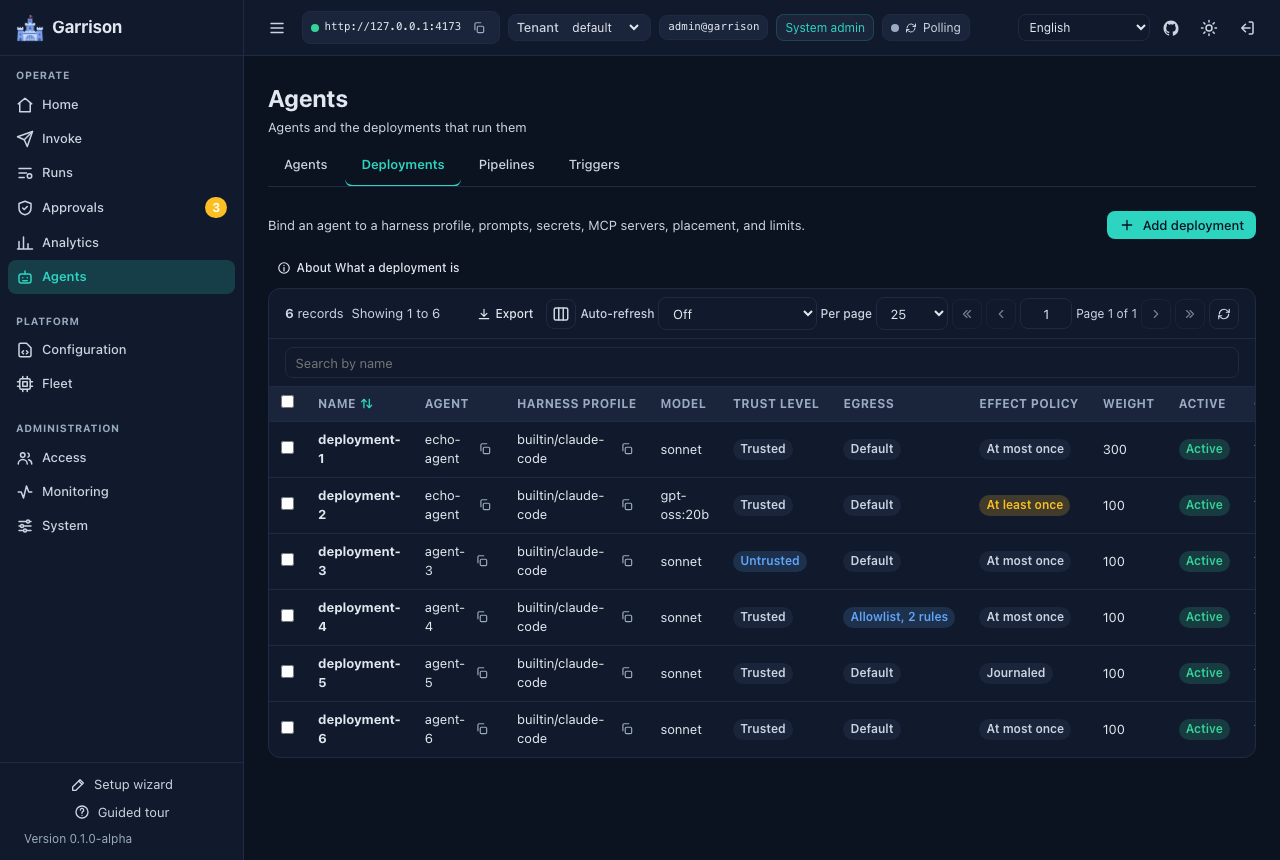1280x860 pixels.
Task: Copy agent-3 name in deployment-3 row
Action: 482,561
